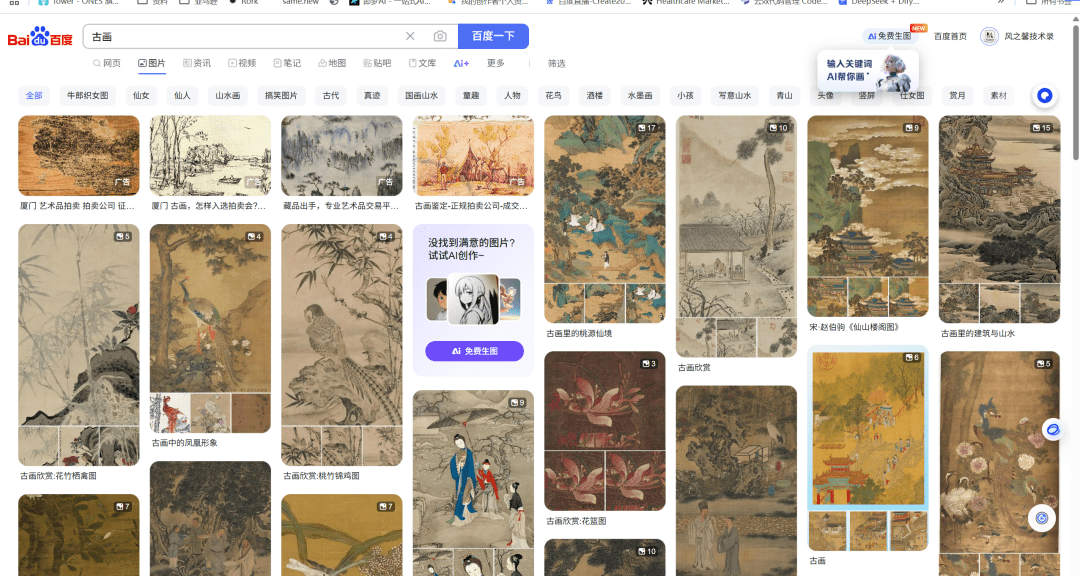Click the image-count badge showing 17
The image size is (1080, 576).
tap(647, 127)
